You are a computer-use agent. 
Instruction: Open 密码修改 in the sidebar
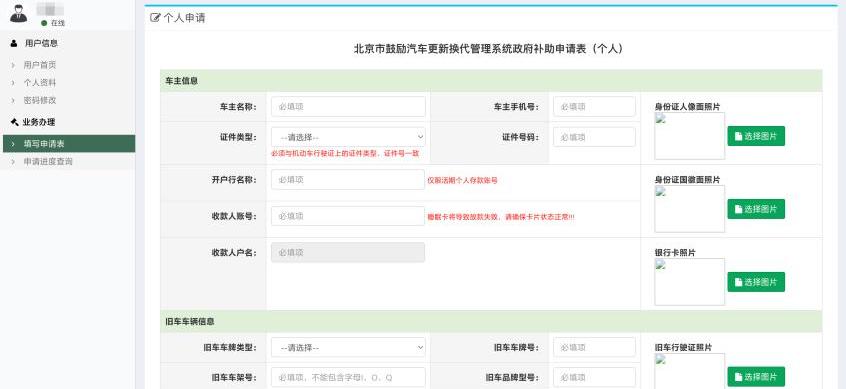tap(39, 100)
